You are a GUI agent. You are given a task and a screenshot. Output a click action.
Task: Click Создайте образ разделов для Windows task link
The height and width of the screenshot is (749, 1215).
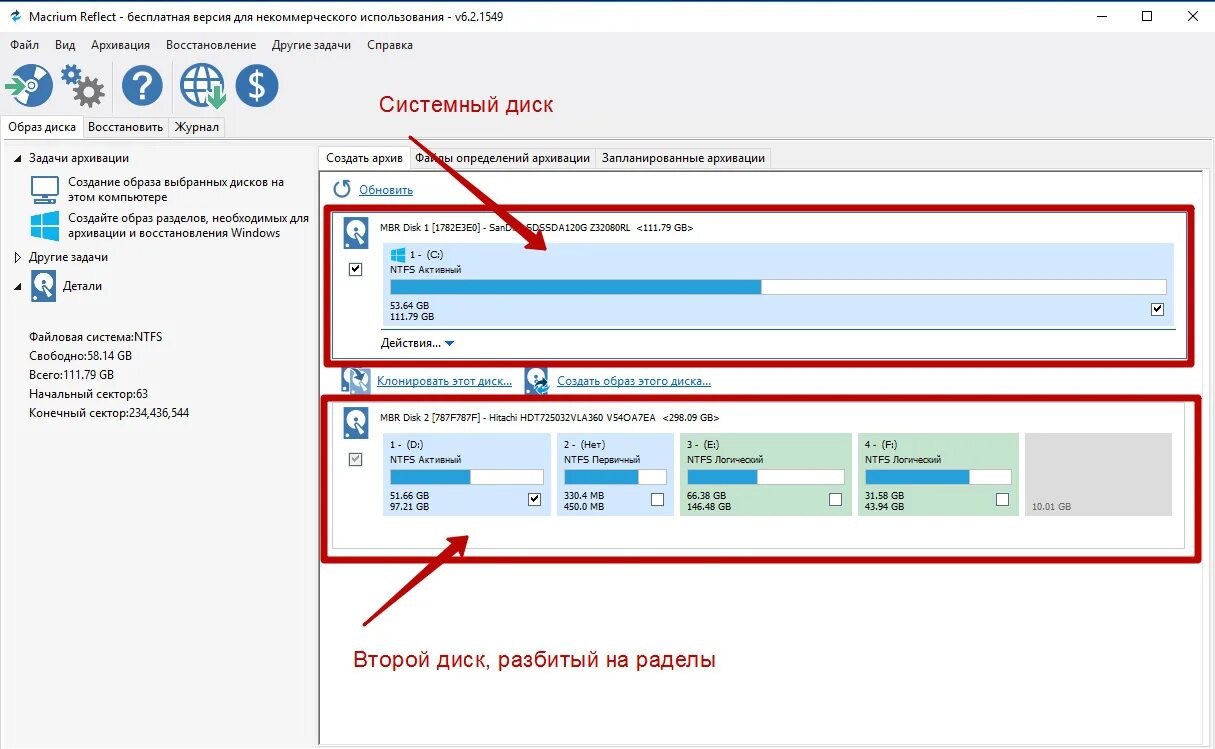coord(188,225)
